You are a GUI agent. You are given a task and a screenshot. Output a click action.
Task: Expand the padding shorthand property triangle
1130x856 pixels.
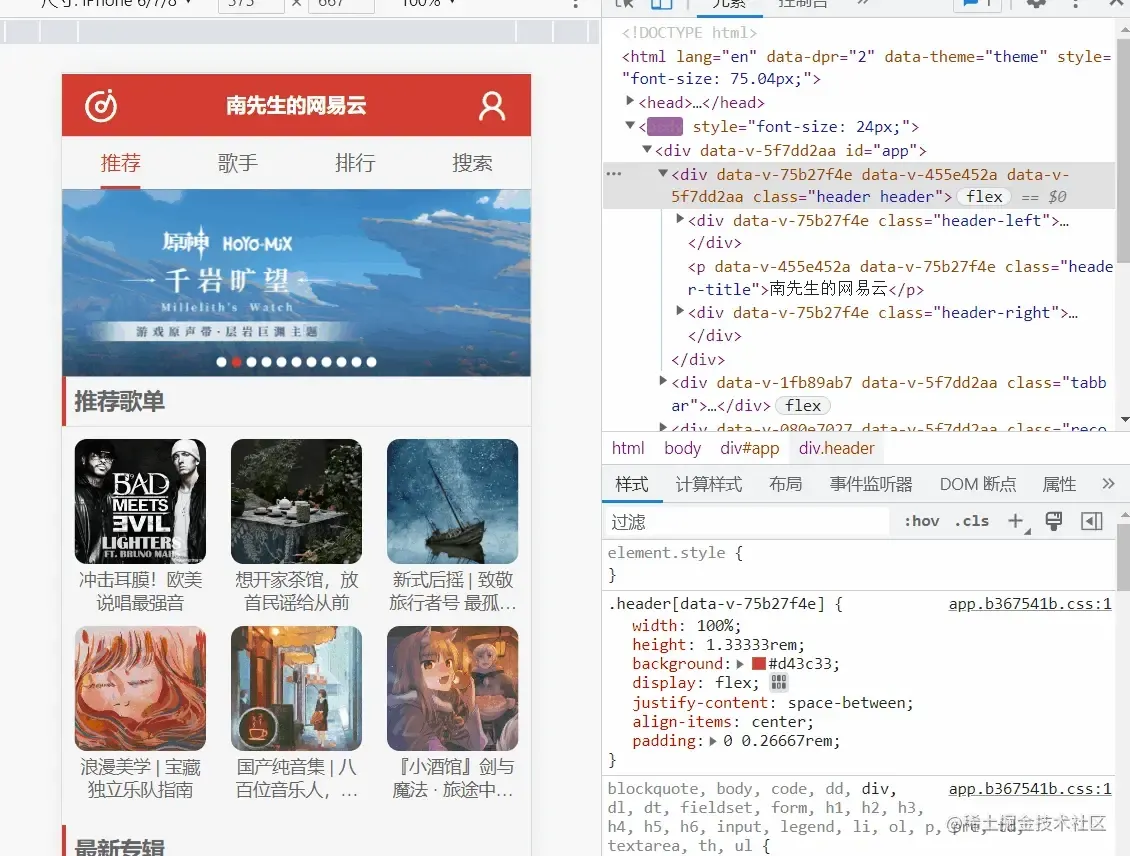[713, 741]
